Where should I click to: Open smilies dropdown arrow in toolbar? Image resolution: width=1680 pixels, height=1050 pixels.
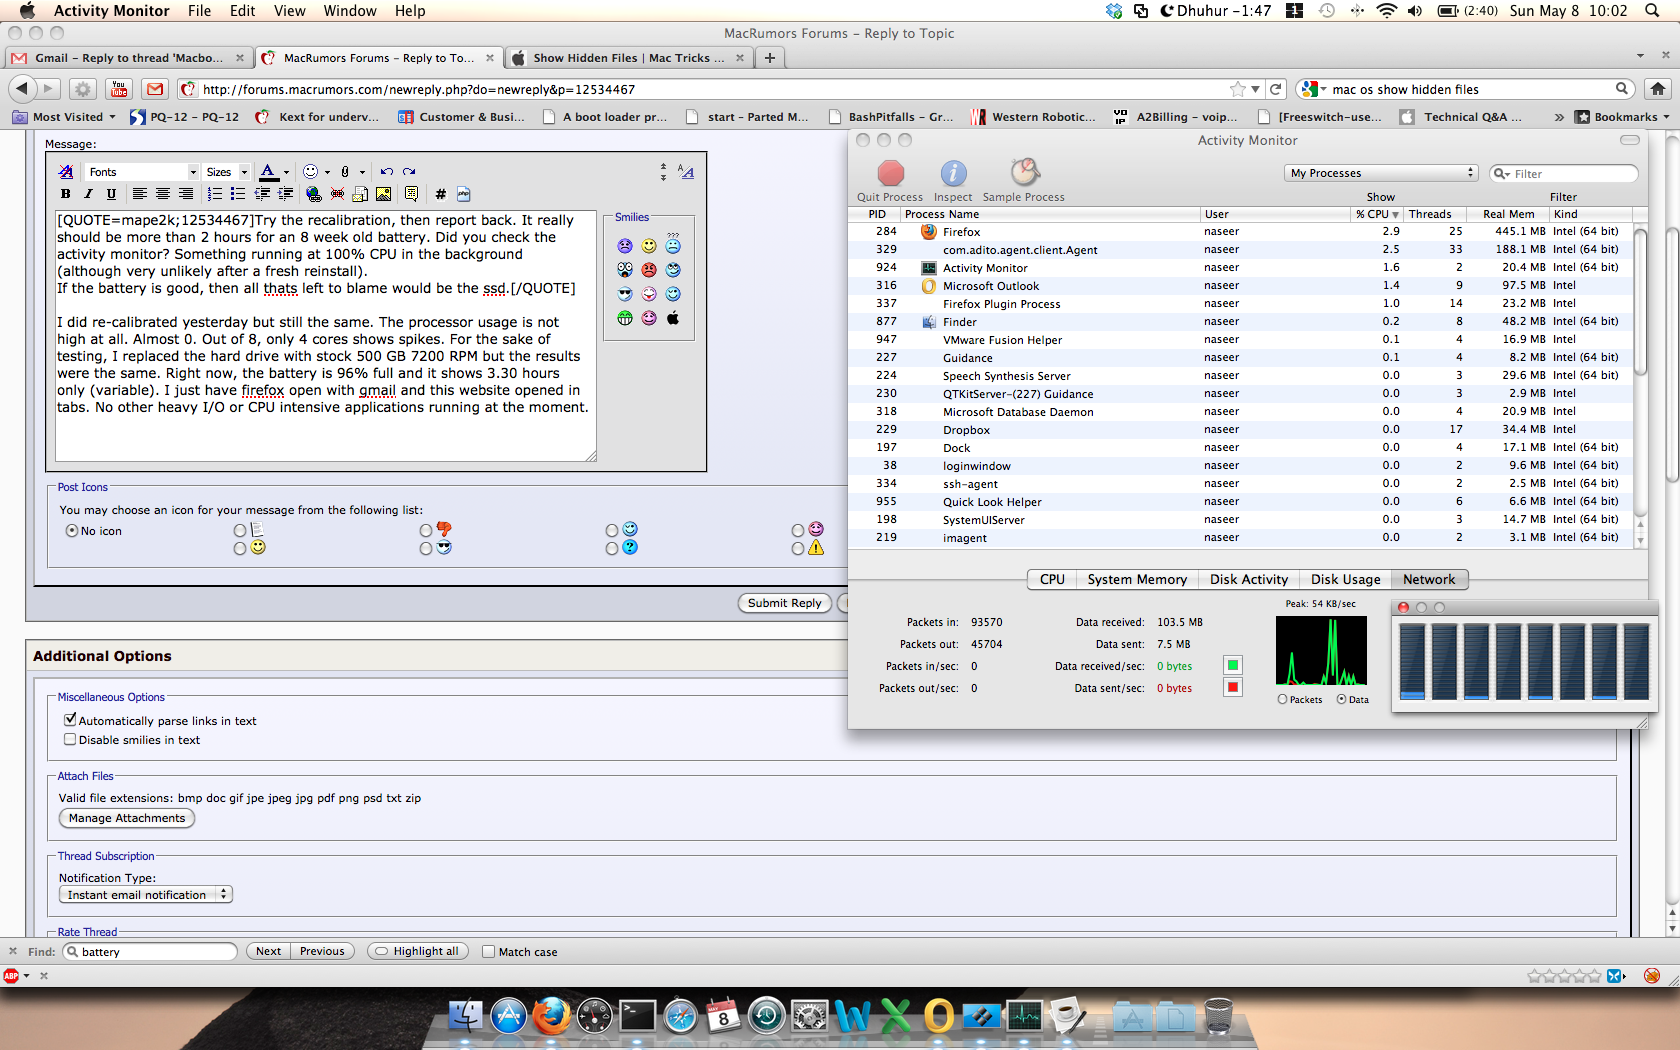[x=327, y=172]
